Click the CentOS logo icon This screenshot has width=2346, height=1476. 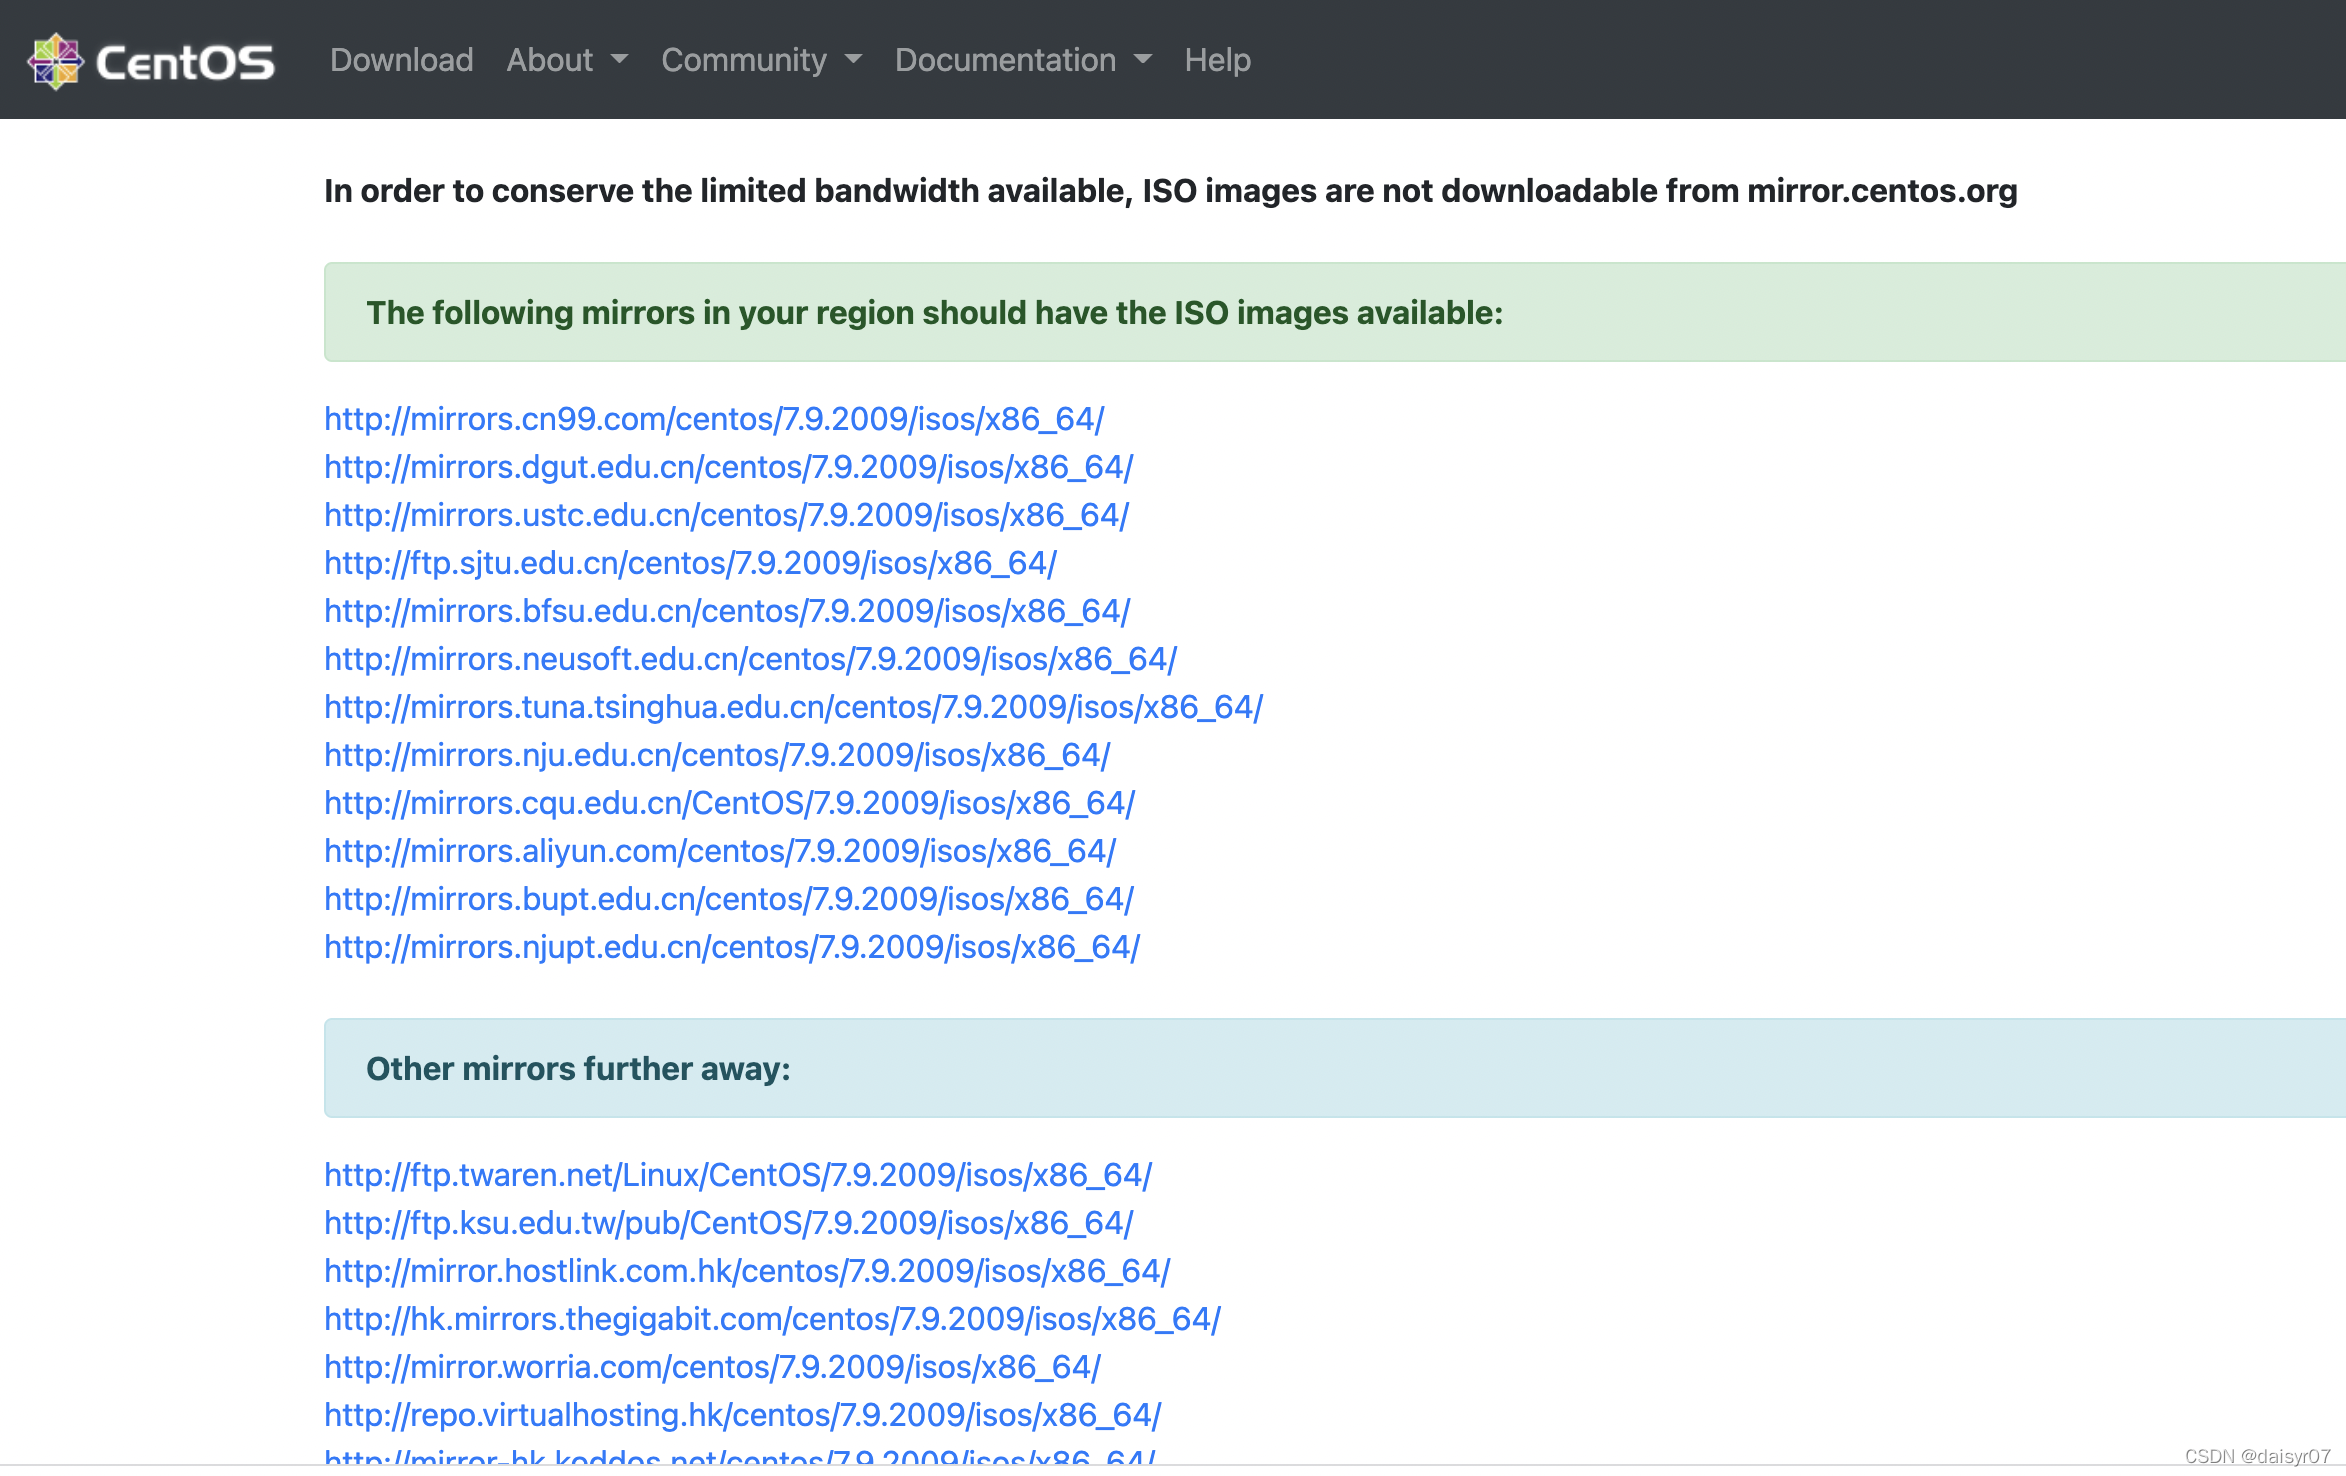55,61
